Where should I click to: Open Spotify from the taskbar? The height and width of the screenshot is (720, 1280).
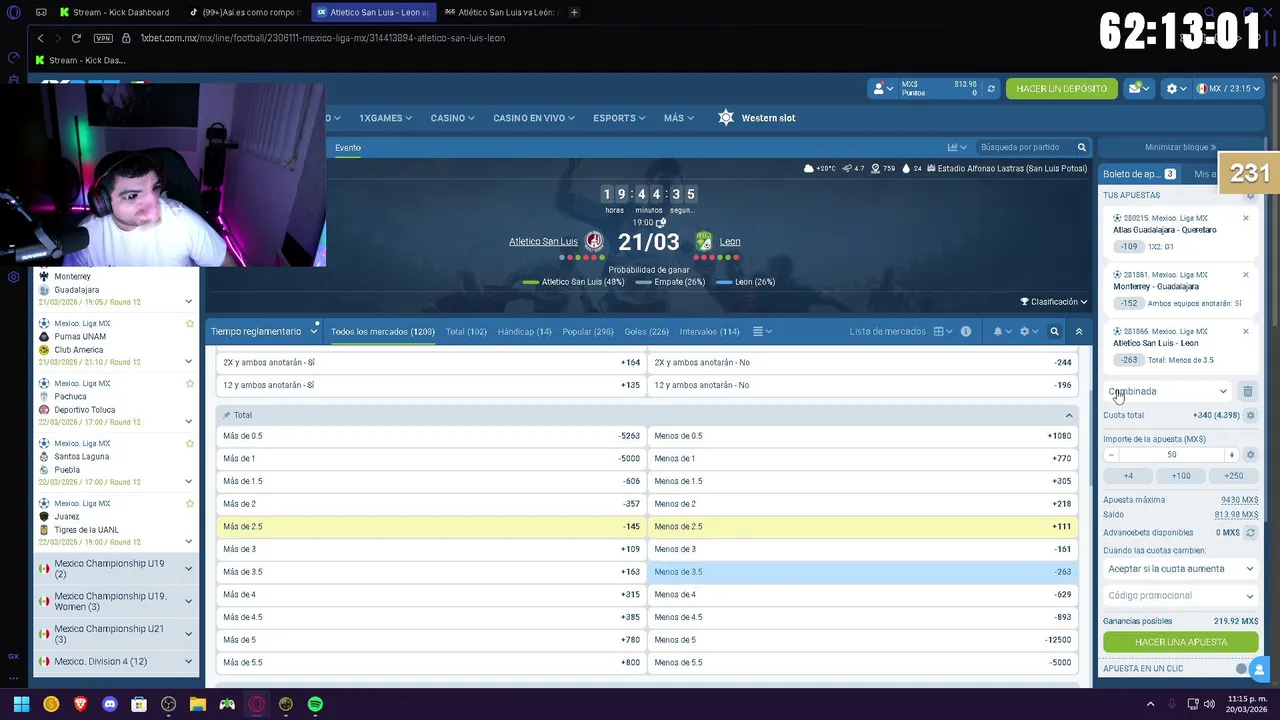pos(315,704)
